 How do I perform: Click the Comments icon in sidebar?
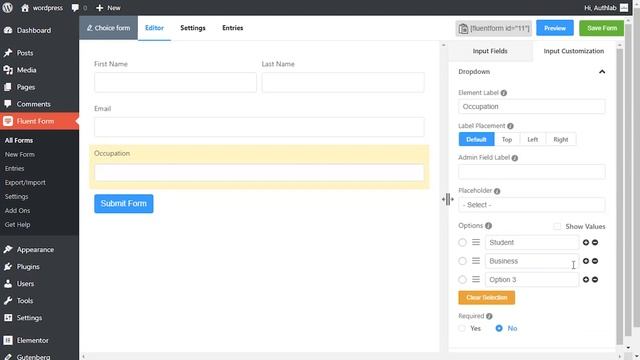point(8,104)
